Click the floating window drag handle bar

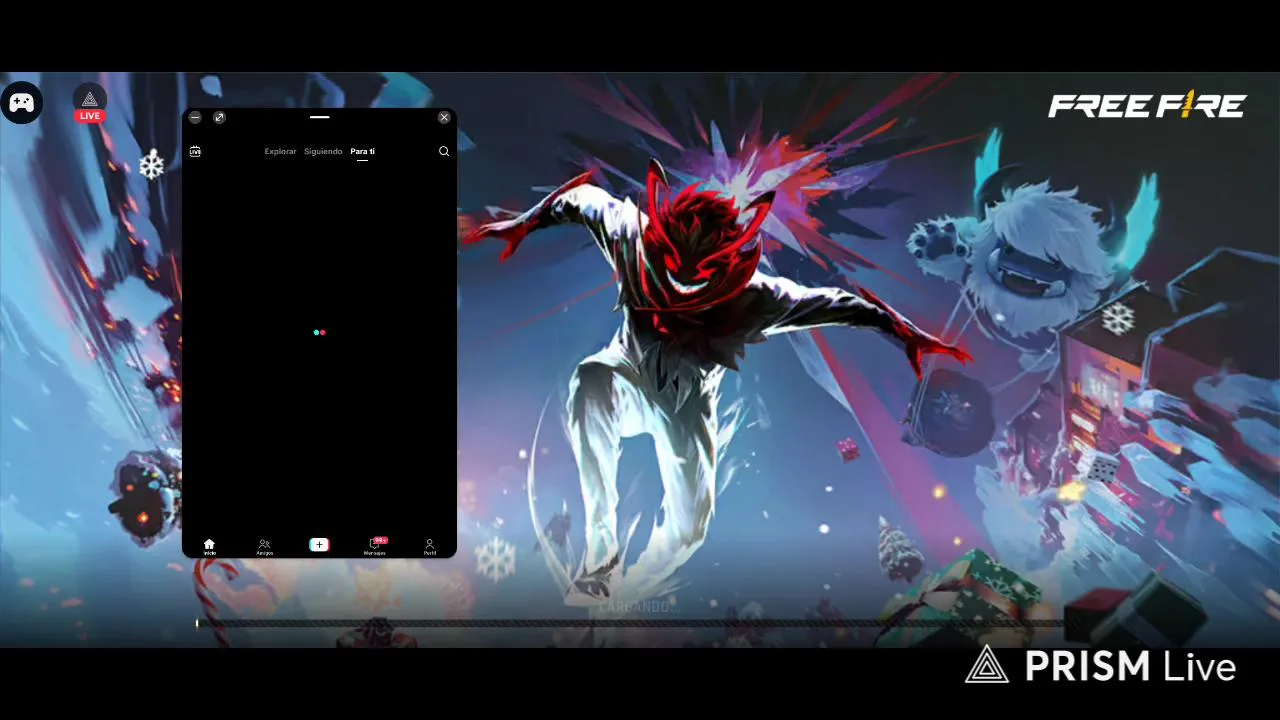point(319,117)
